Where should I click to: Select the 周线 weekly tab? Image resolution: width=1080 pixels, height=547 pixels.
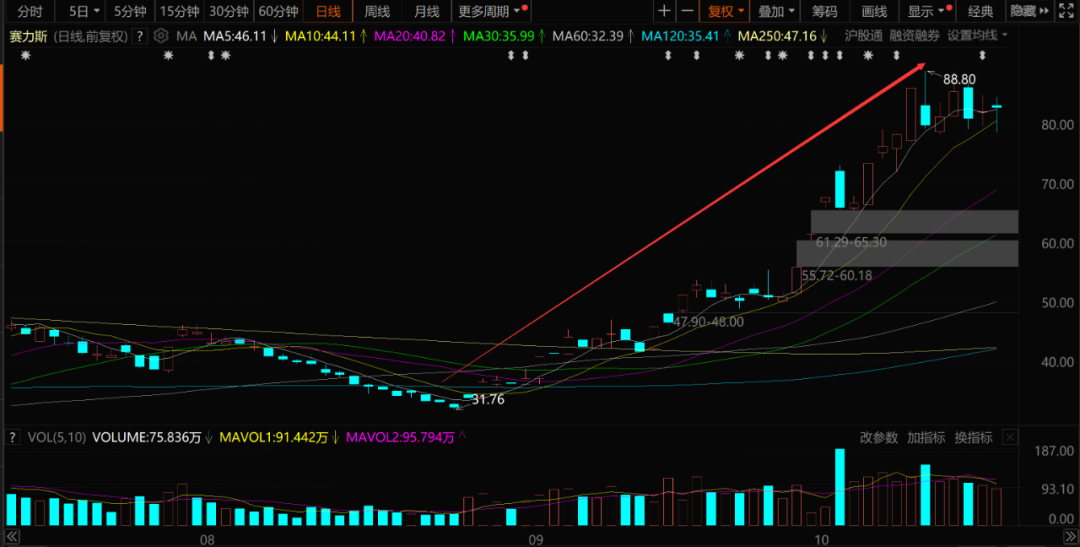(x=377, y=11)
